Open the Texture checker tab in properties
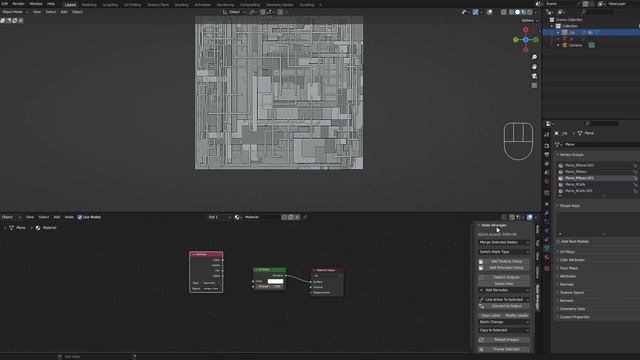Screen dimensions: 640x360 coord(547,268)
